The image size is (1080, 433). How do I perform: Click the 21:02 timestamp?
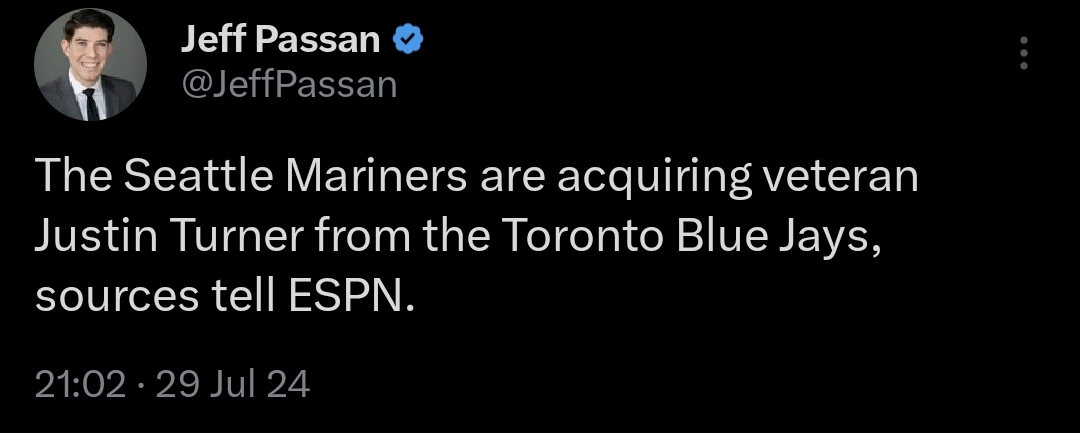80,384
